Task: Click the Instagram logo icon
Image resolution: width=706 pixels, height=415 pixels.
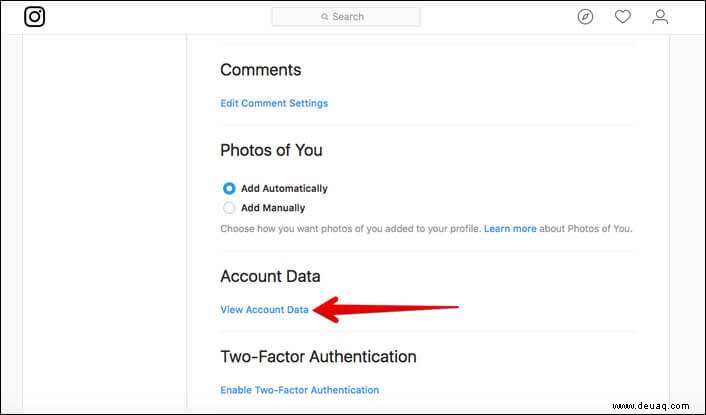Action: [x=34, y=17]
